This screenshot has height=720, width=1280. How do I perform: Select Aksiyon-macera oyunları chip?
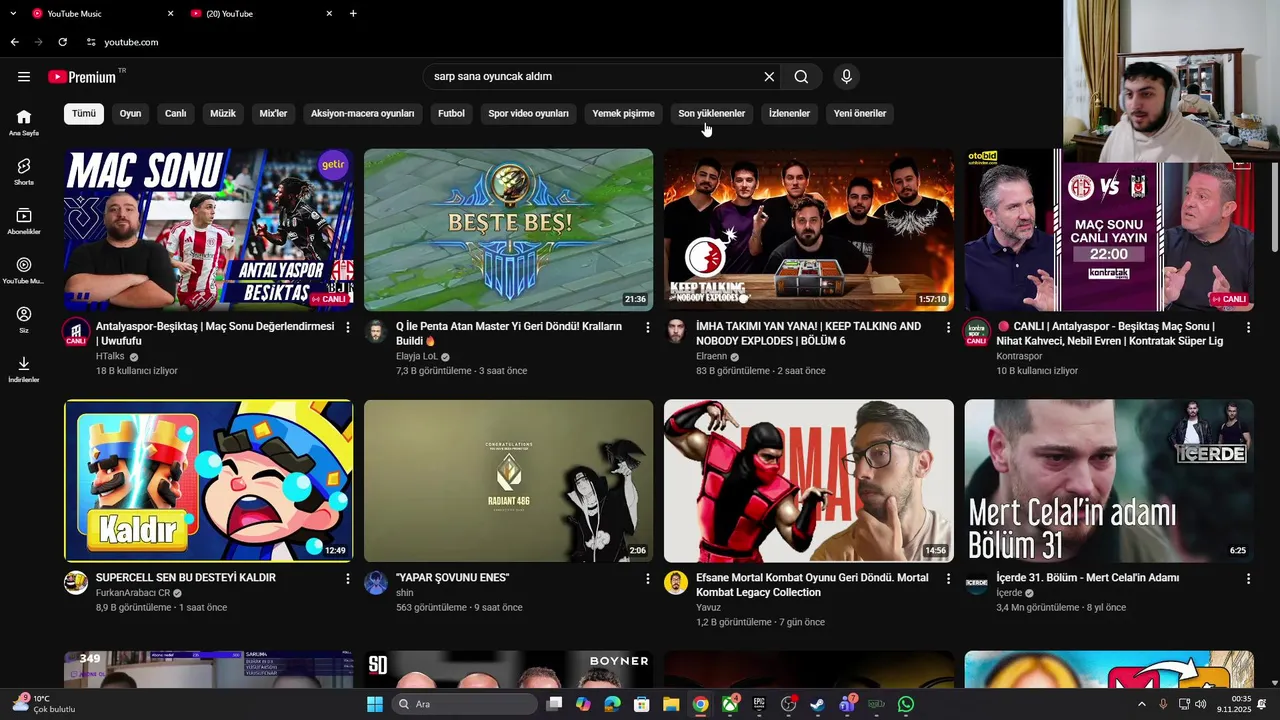[x=362, y=114]
